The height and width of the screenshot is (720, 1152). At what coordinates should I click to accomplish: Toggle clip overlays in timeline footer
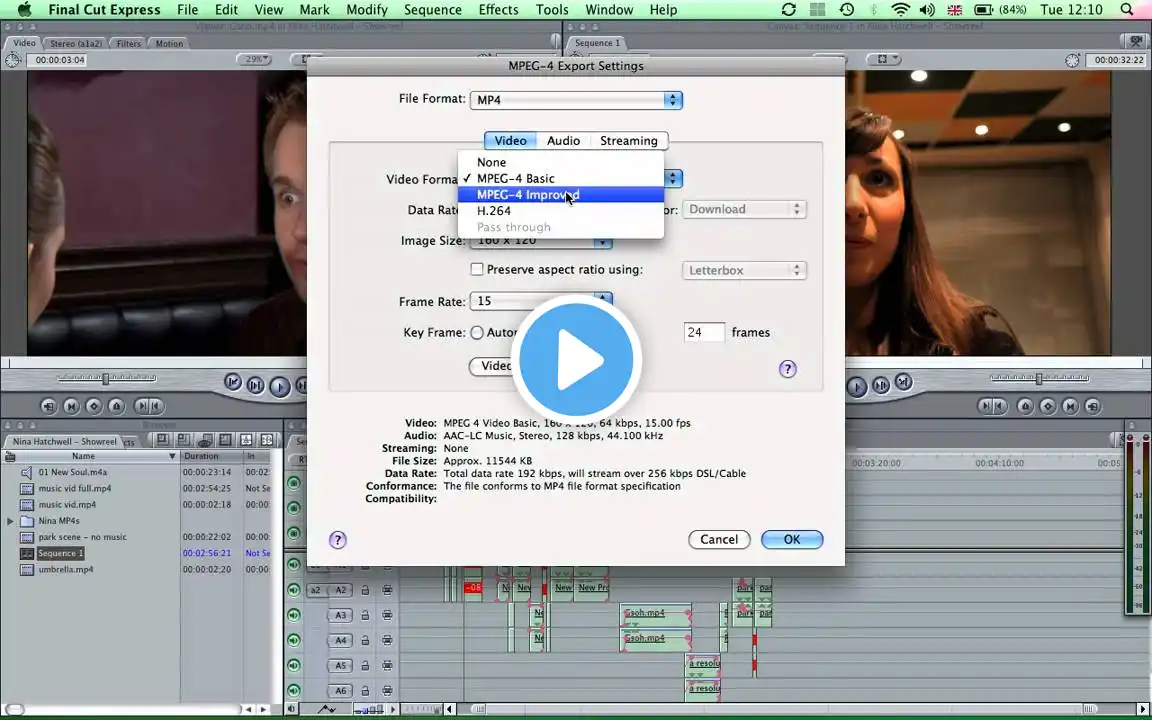click(x=326, y=709)
